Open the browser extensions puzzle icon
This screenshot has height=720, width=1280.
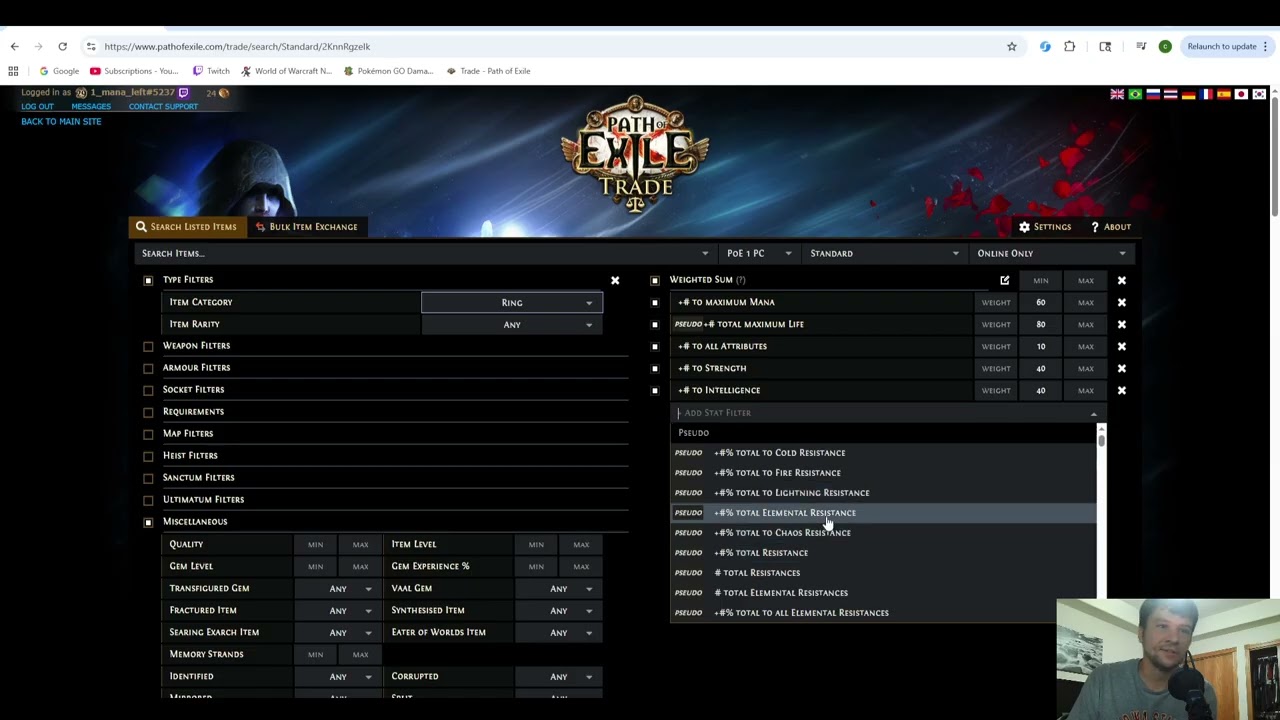1070,46
